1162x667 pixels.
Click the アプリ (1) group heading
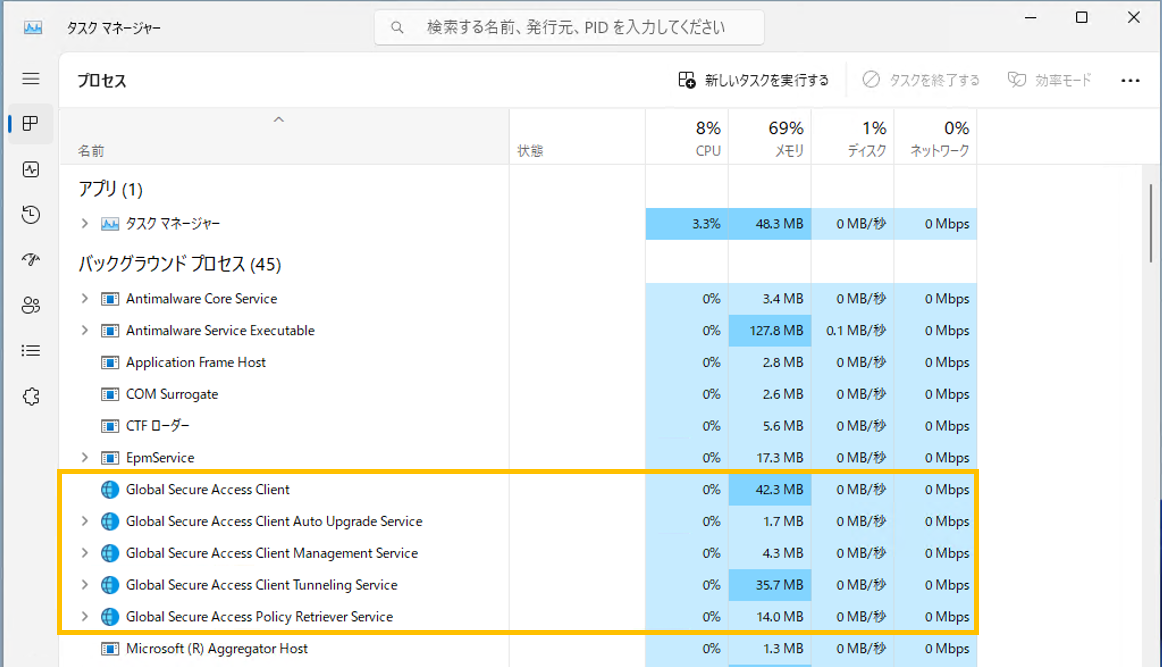[x=110, y=189]
